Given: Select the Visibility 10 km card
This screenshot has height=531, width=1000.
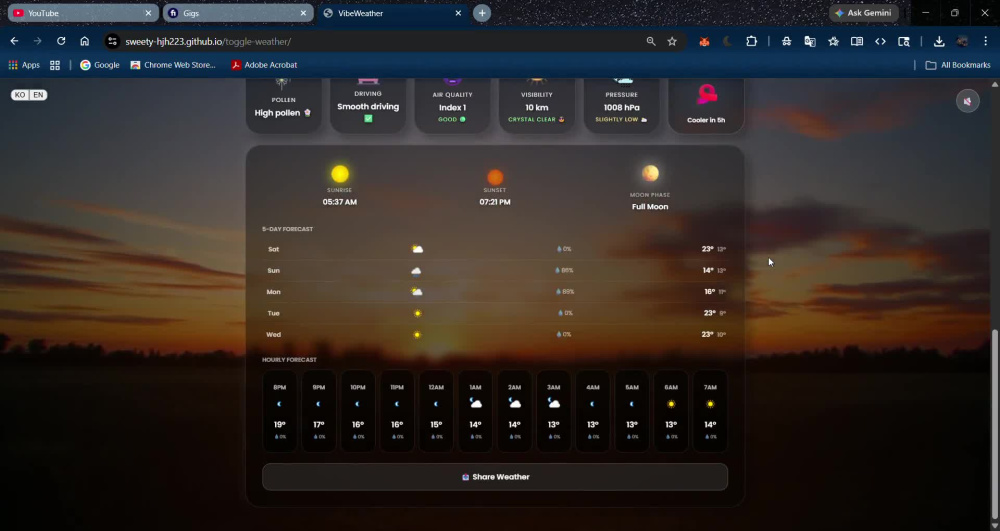Looking at the screenshot, I should coord(536,105).
